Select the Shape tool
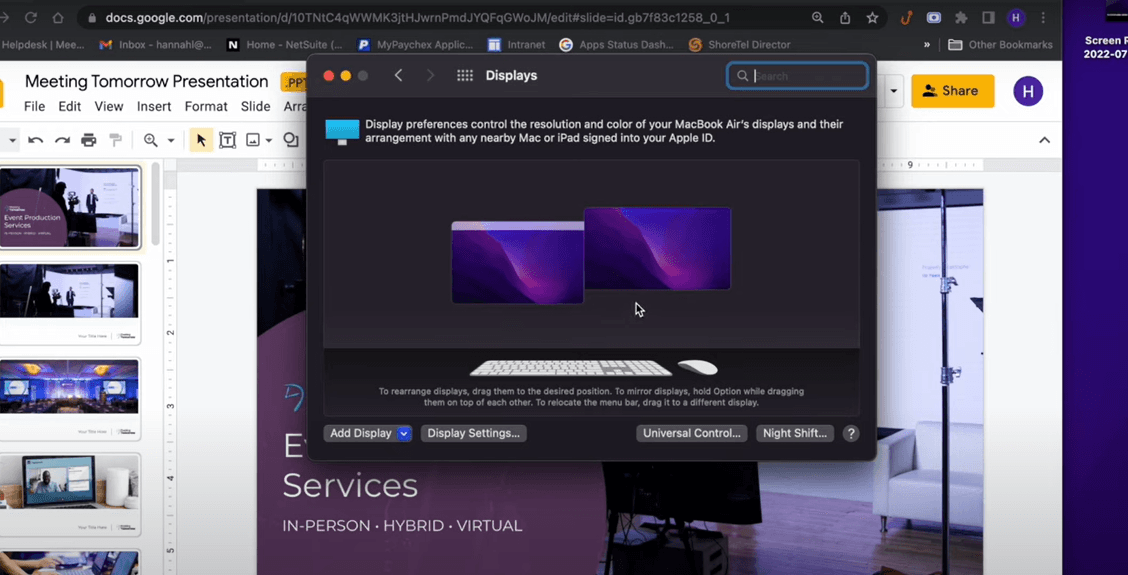Image resolution: width=1128 pixels, height=575 pixels. pyautogui.click(x=291, y=140)
